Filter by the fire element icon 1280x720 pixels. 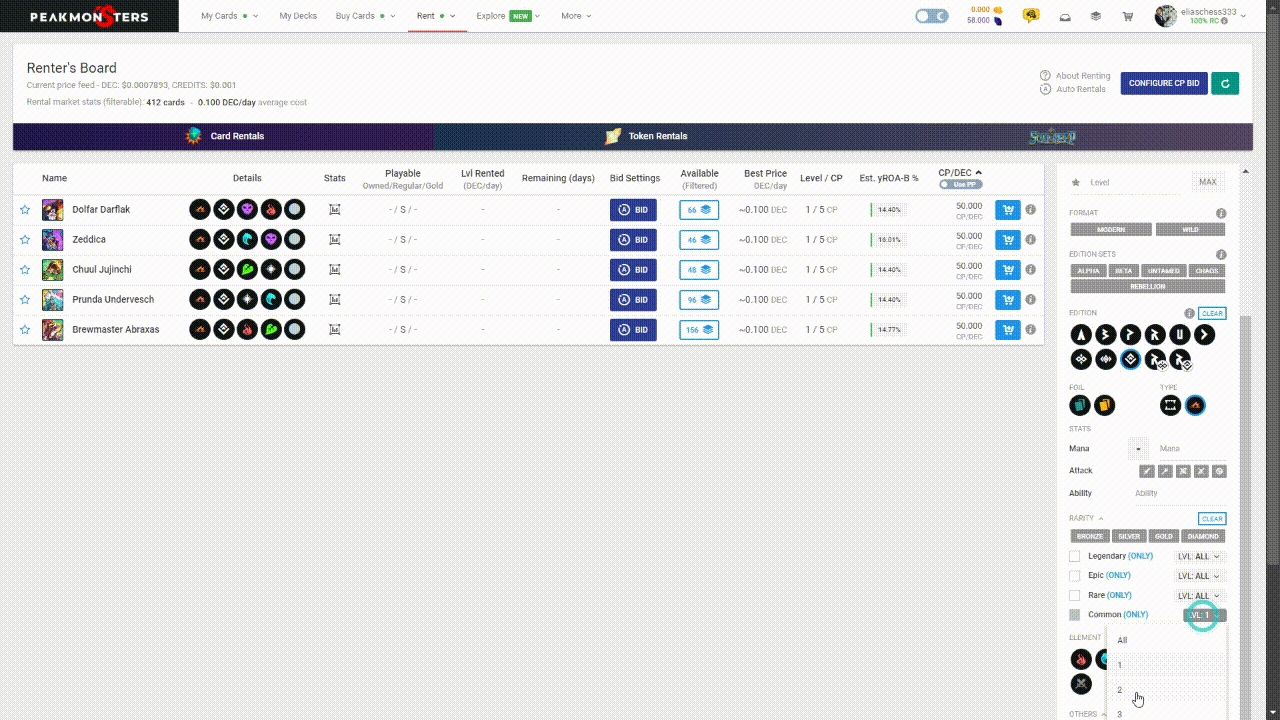(1081, 659)
